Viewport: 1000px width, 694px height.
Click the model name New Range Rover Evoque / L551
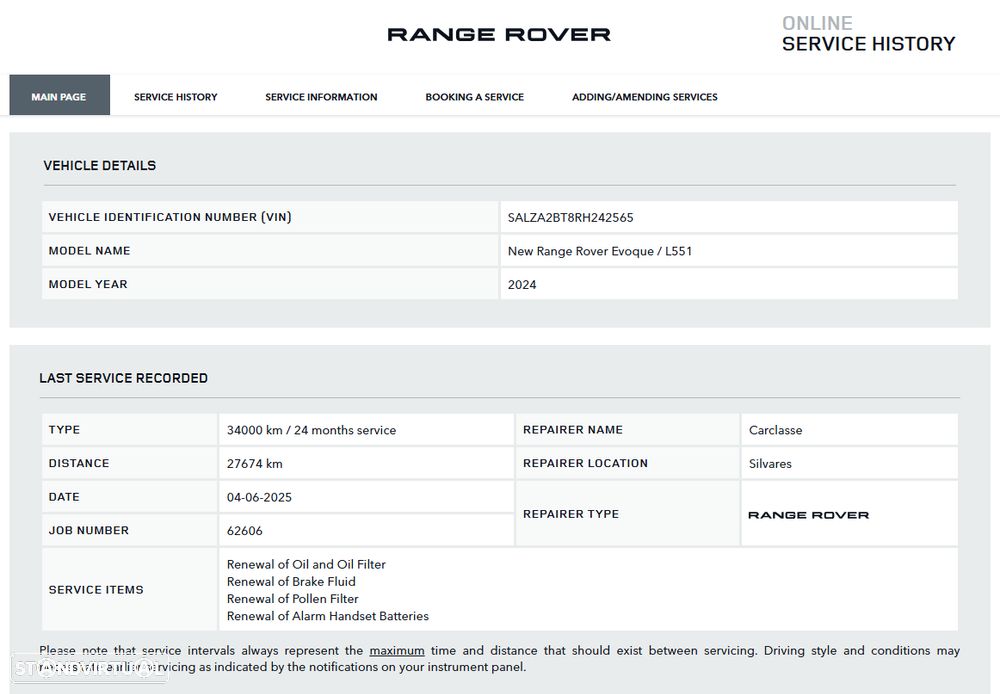[599, 251]
